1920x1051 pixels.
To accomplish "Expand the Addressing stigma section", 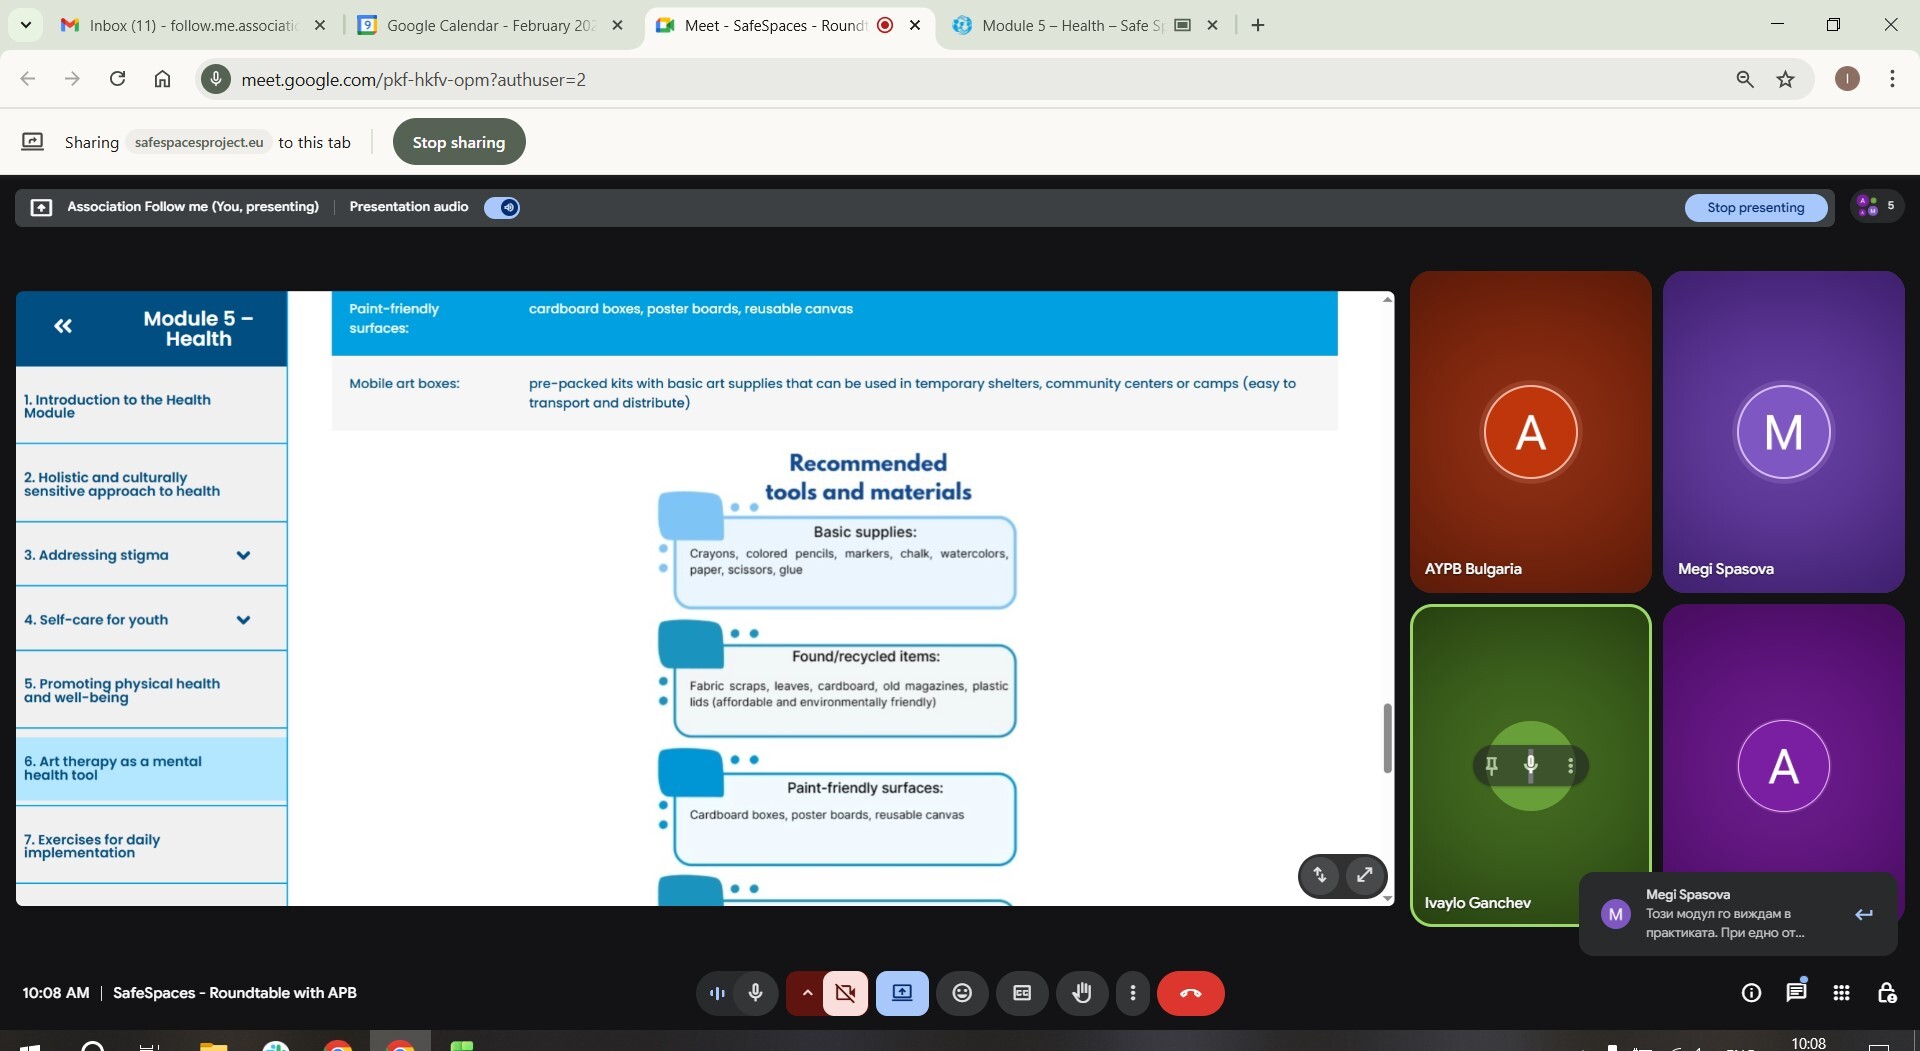I will point(243,556).
